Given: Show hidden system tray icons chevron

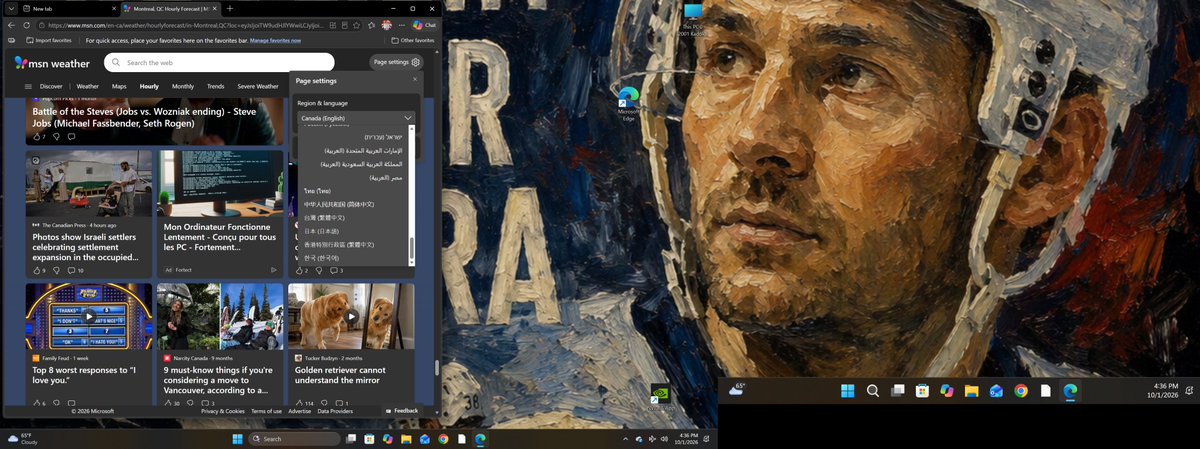Looking at the screenshot, I should [626, 439].
